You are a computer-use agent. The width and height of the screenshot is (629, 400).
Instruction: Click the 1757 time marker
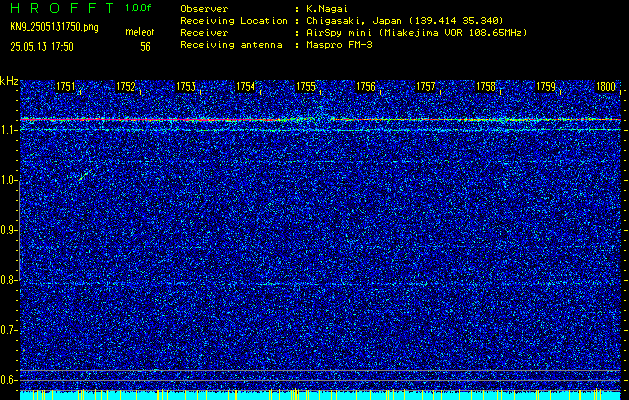(x=426, y=86)
